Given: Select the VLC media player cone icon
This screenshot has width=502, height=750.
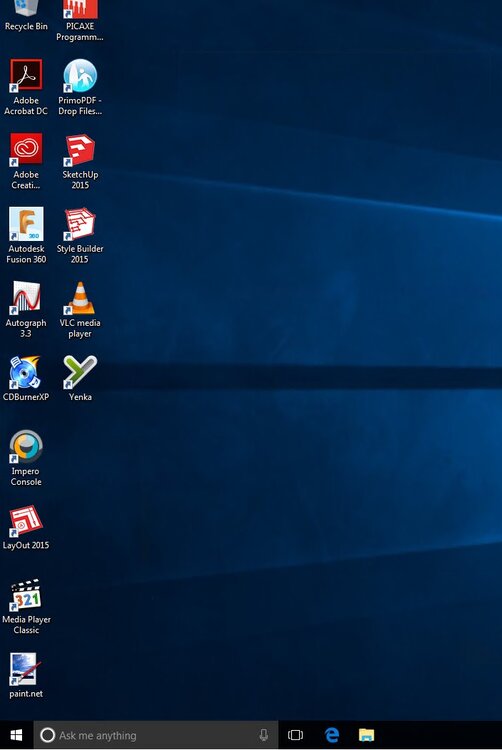Looking at the screenshot, I should (80, 298).
